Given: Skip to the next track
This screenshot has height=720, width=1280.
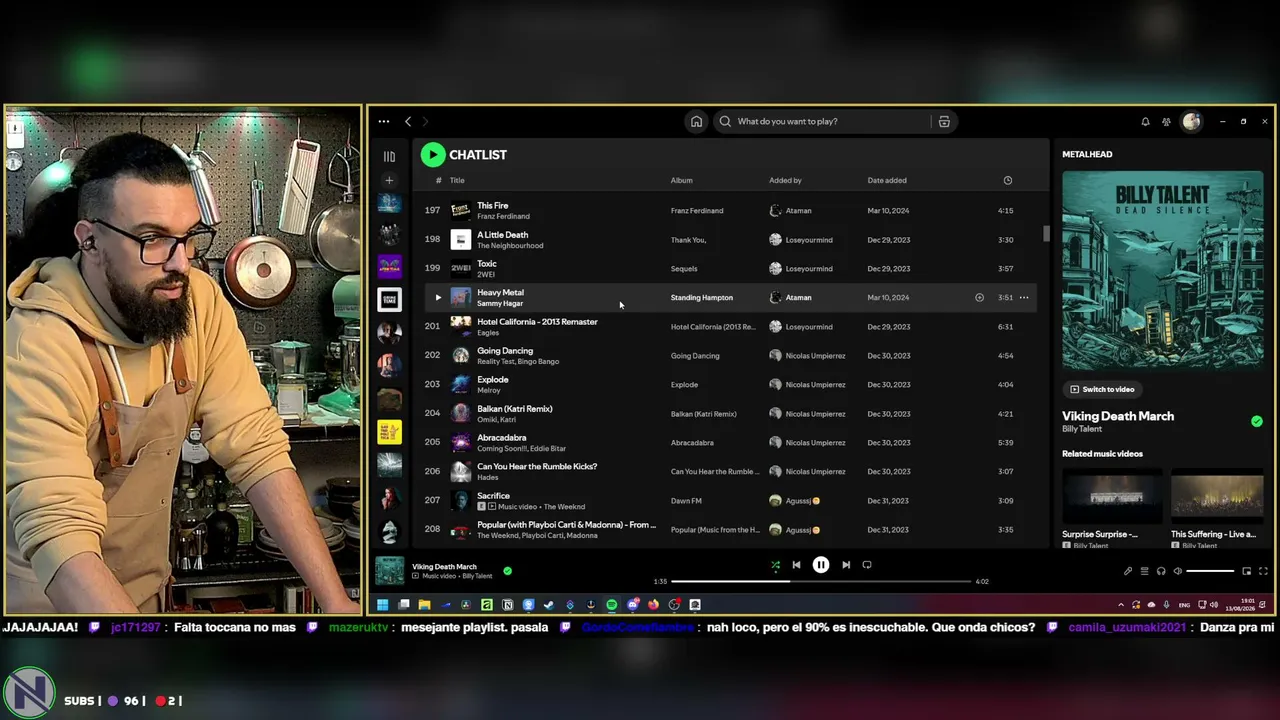Looking at the screenshot, I should pyautogui.click(x=845, y=565).
